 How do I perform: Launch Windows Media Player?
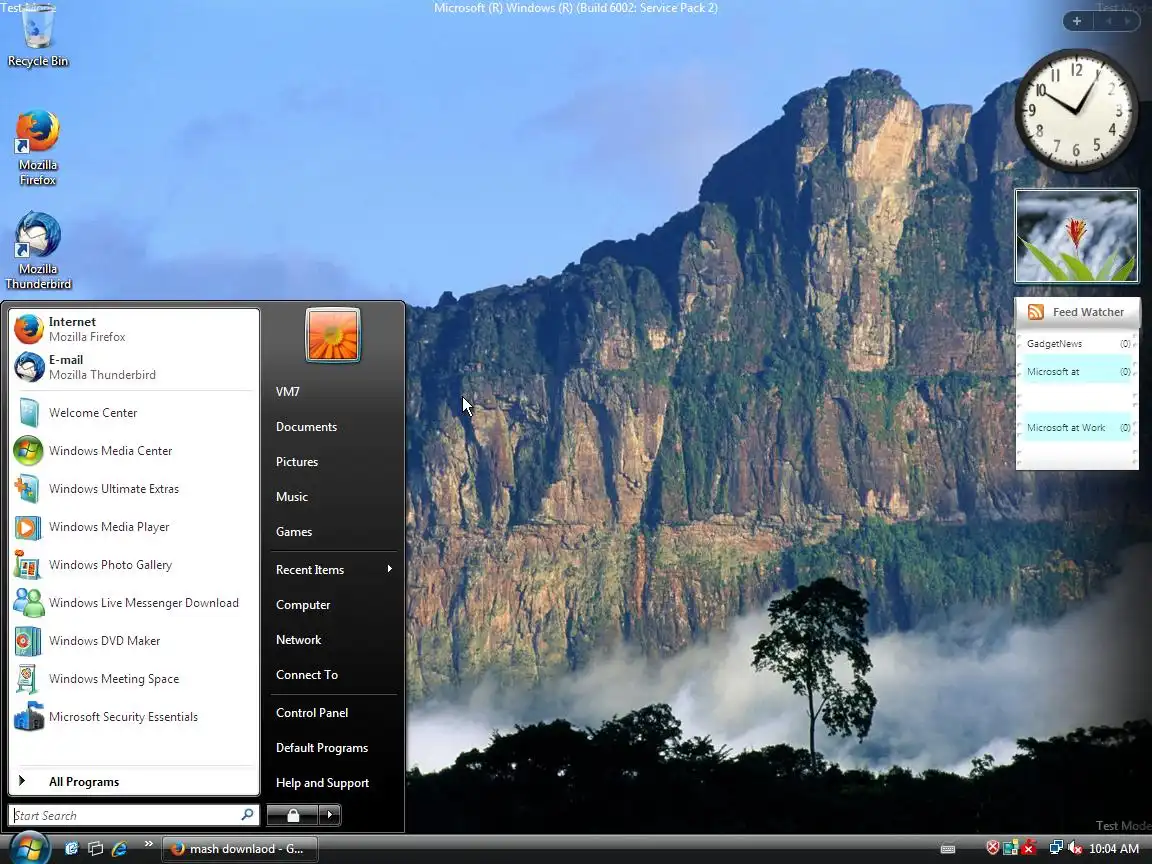pos(134,527)
